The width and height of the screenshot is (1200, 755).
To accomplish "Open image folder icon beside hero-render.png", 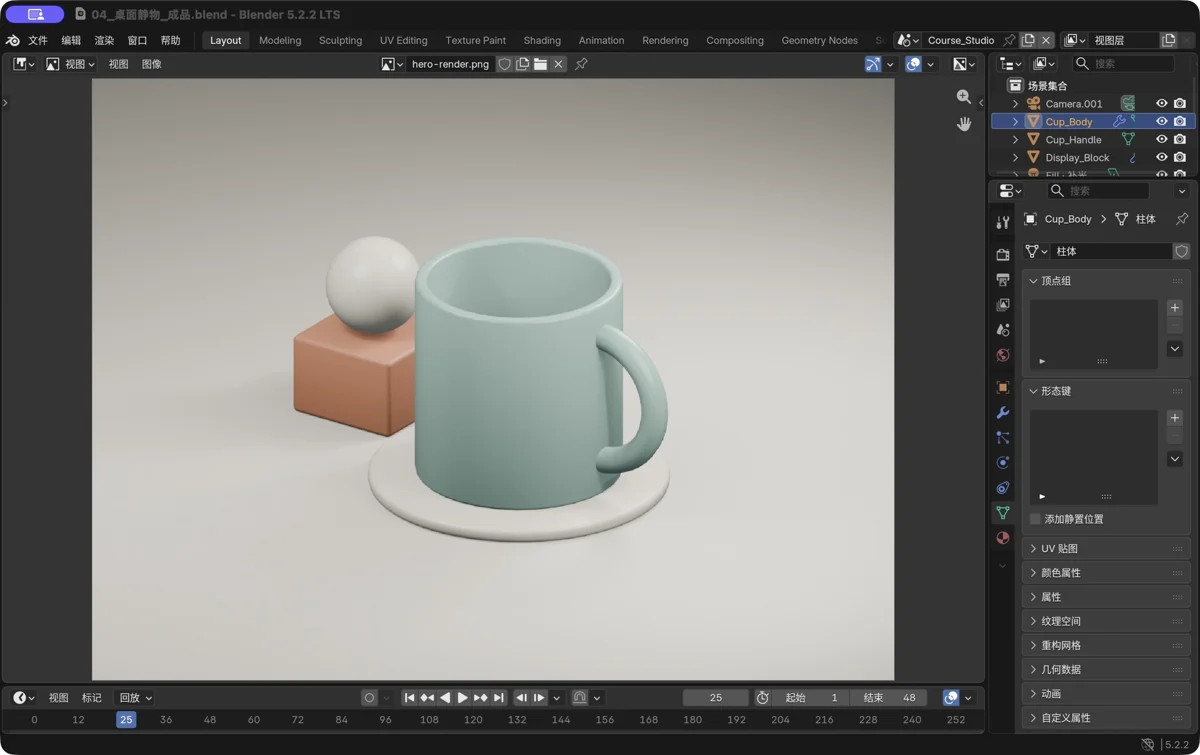I will tap(540, 64).
